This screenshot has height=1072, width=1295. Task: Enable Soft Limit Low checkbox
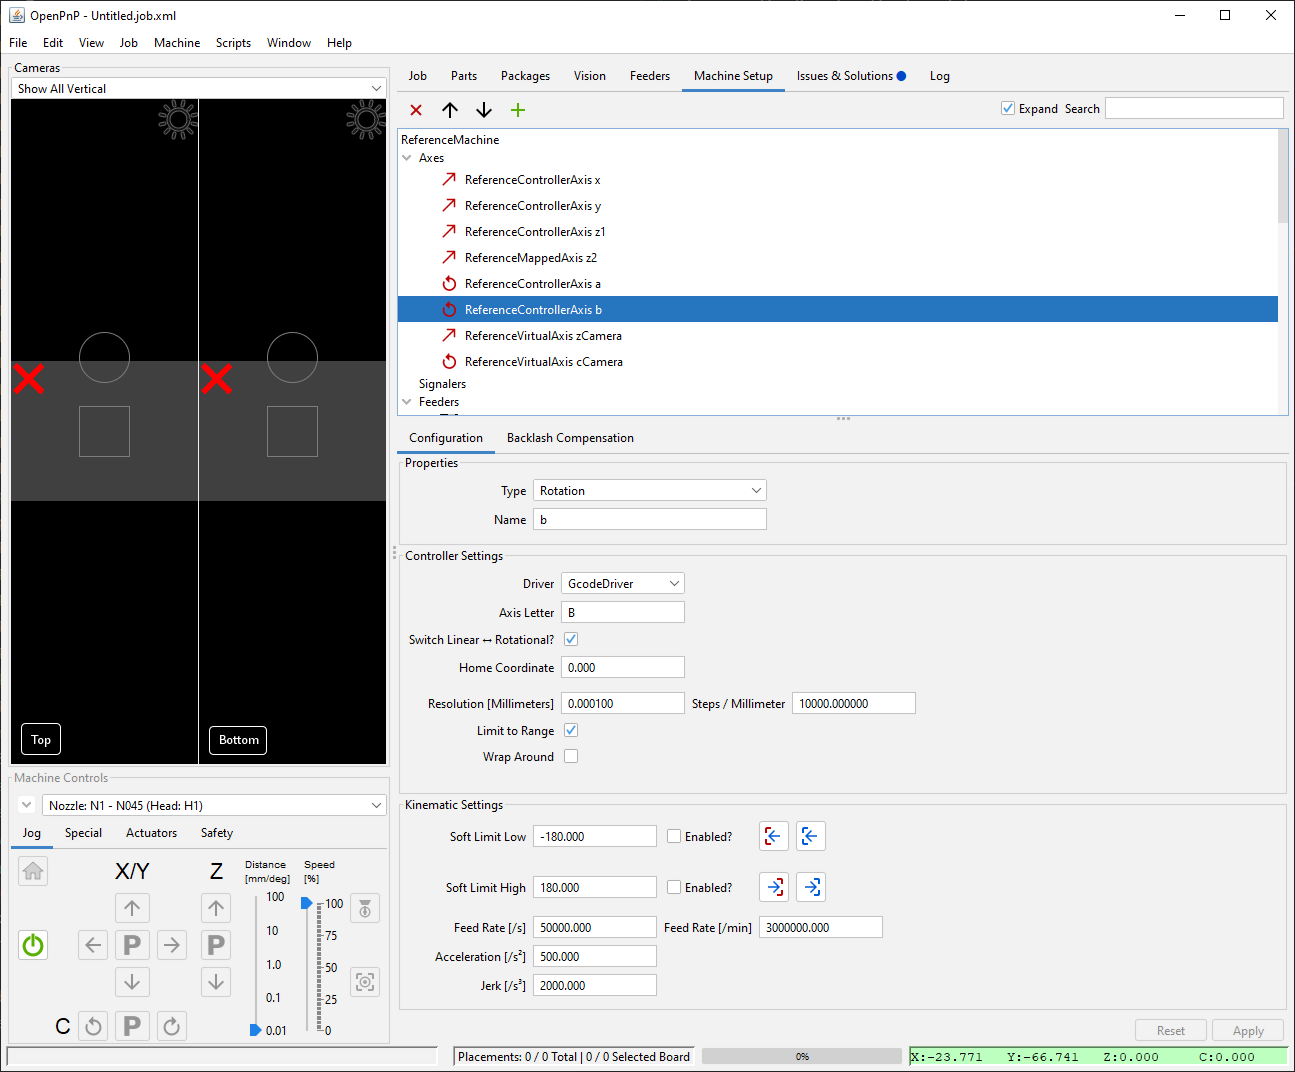[x=674, y=837]
